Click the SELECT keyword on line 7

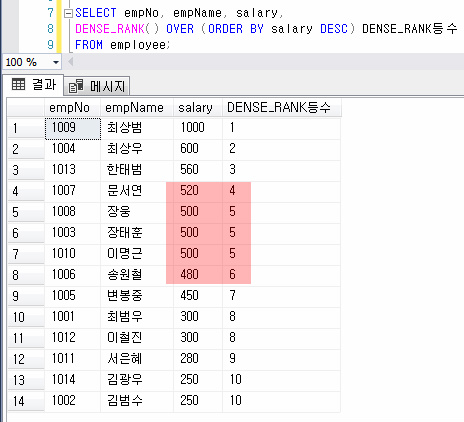[96, 13]
